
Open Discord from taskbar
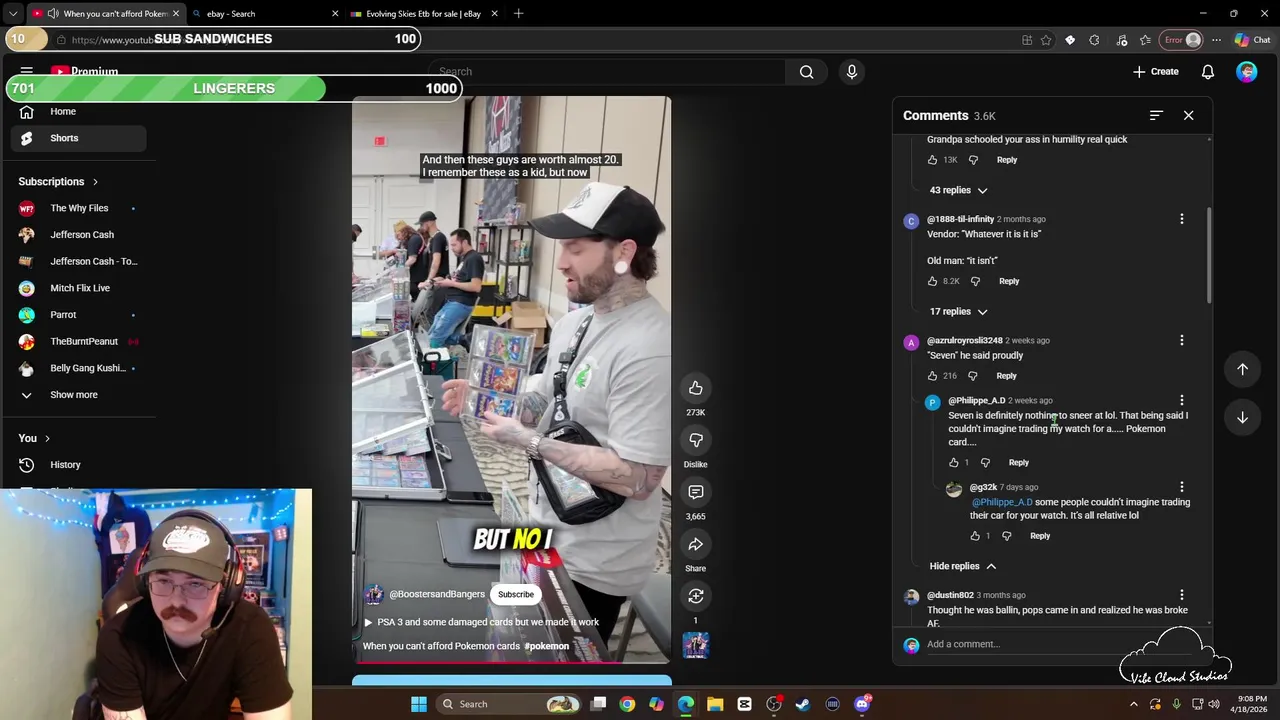coord(862,704)
